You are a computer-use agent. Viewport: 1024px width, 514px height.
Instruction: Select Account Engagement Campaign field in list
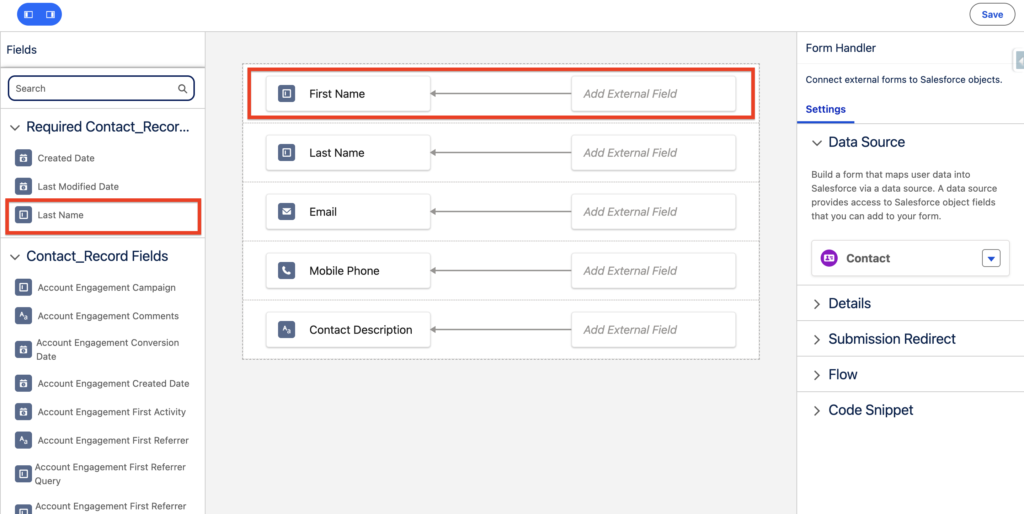point(106,288)
